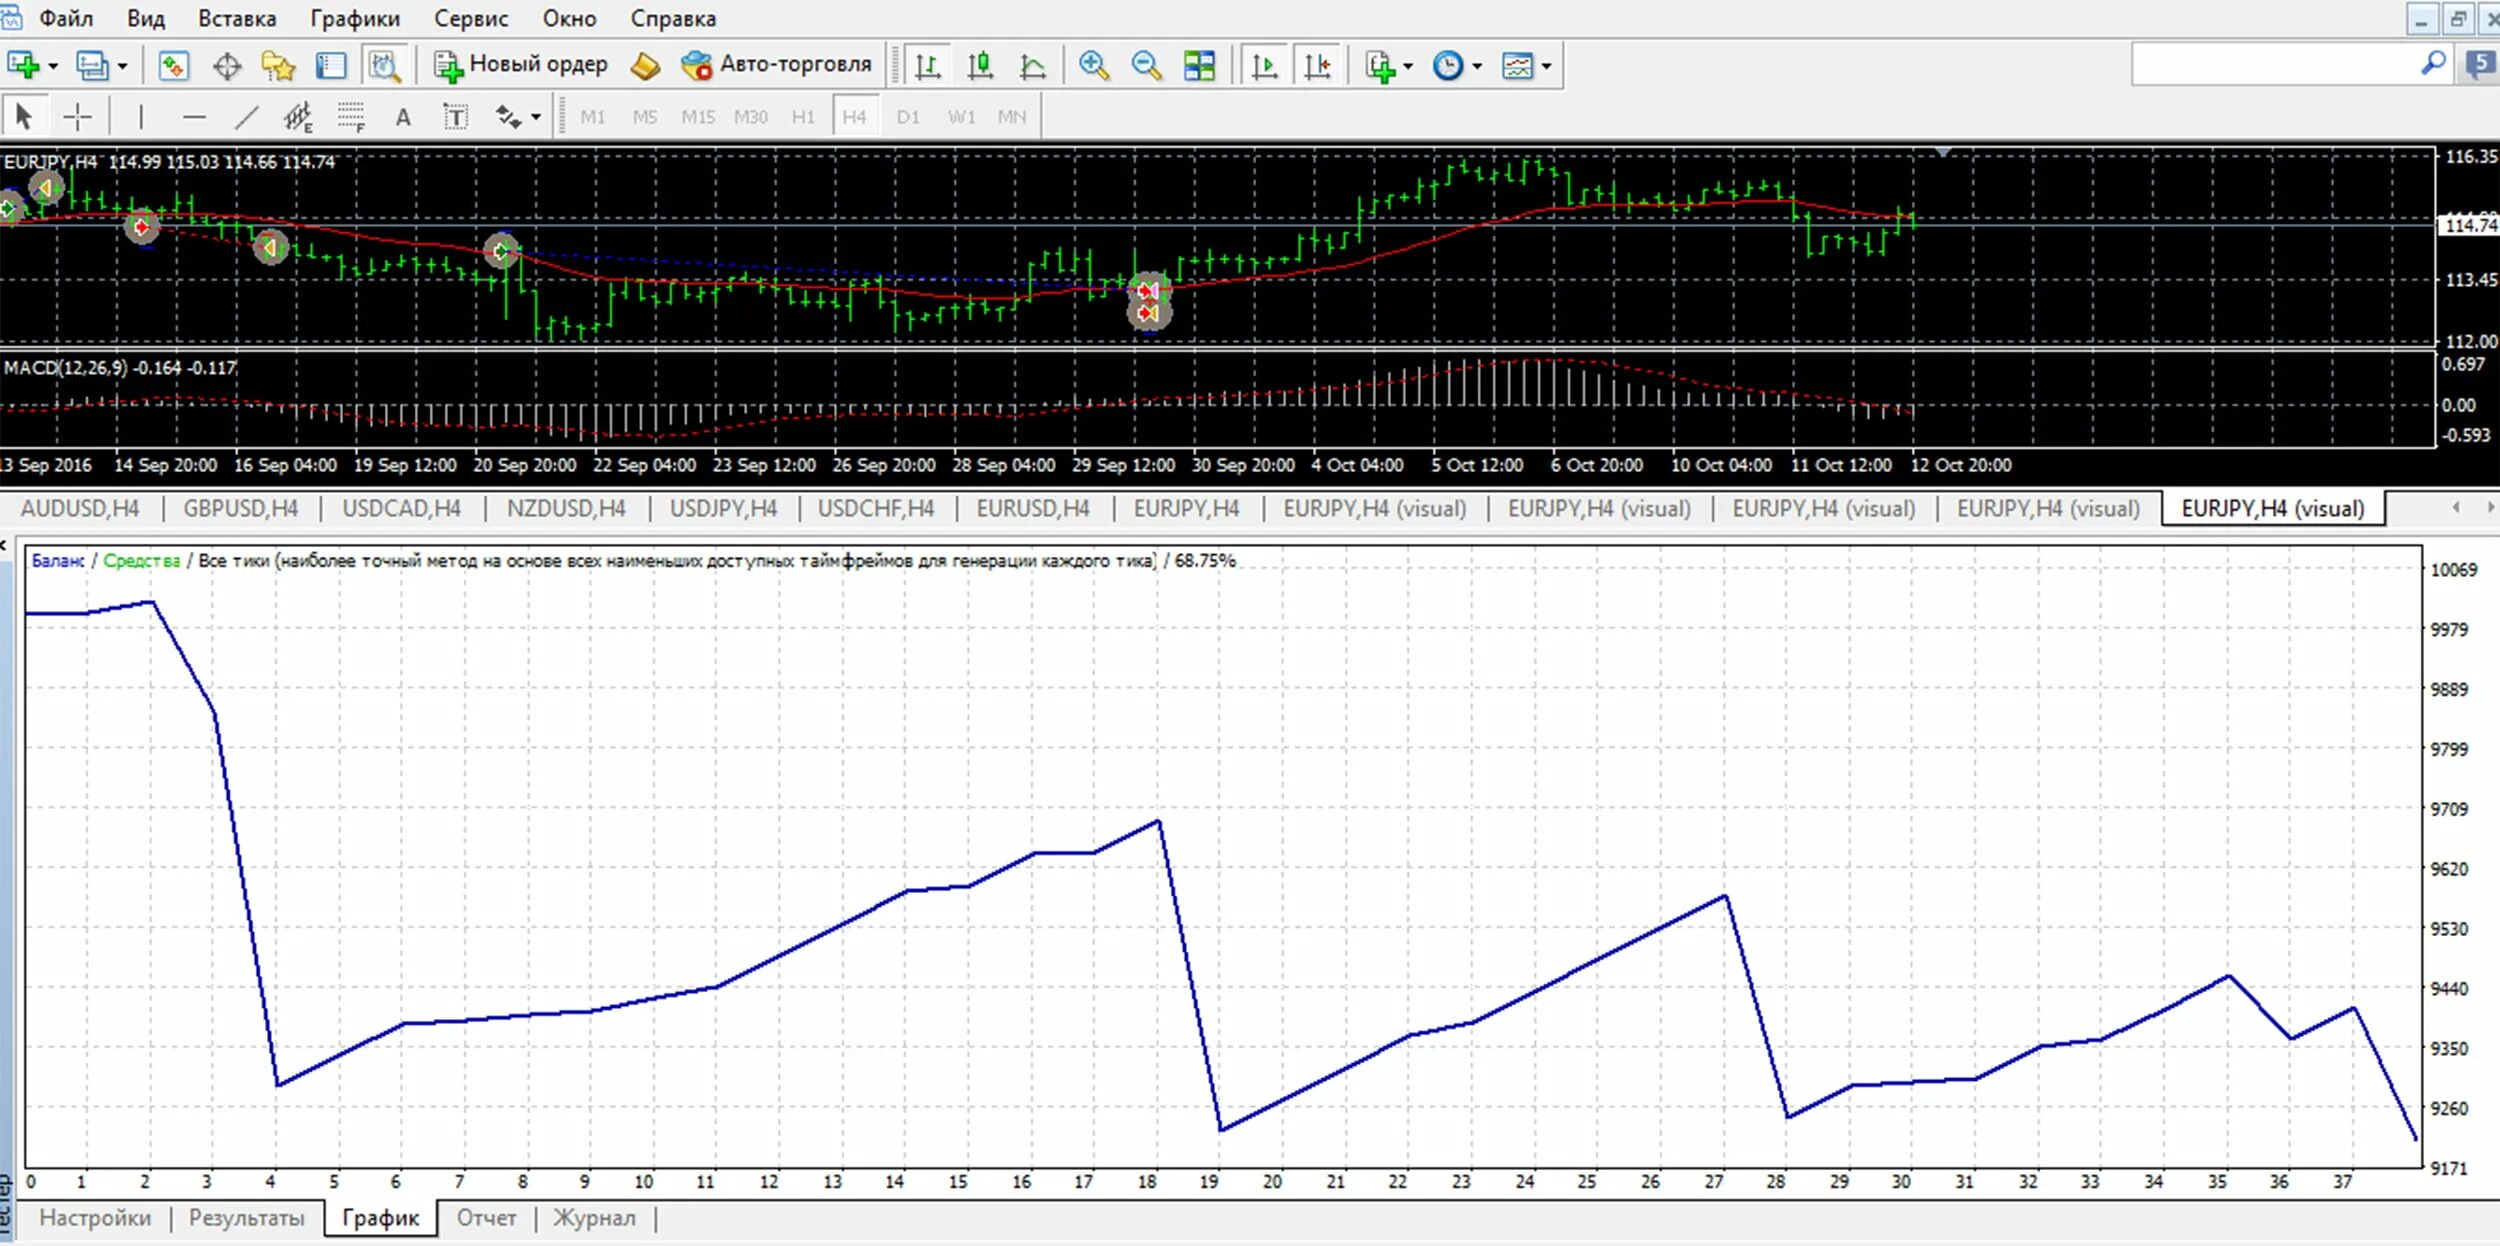Click the Zoom Out magnifier icon
Screen dimensions: 2500x1246
pyautogui.click(x=1146, y=66)
